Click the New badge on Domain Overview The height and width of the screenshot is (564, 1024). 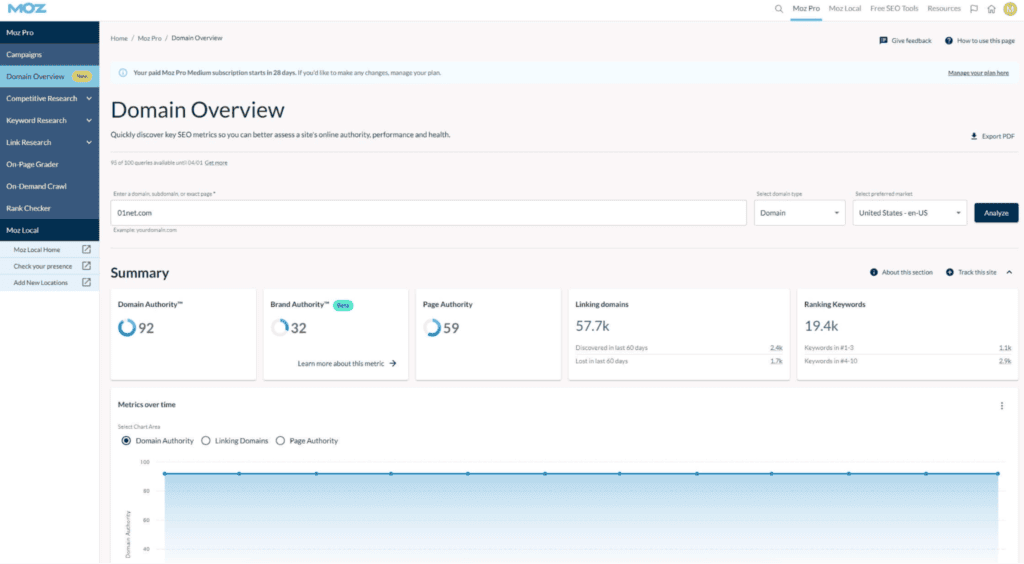click(82, 76)
